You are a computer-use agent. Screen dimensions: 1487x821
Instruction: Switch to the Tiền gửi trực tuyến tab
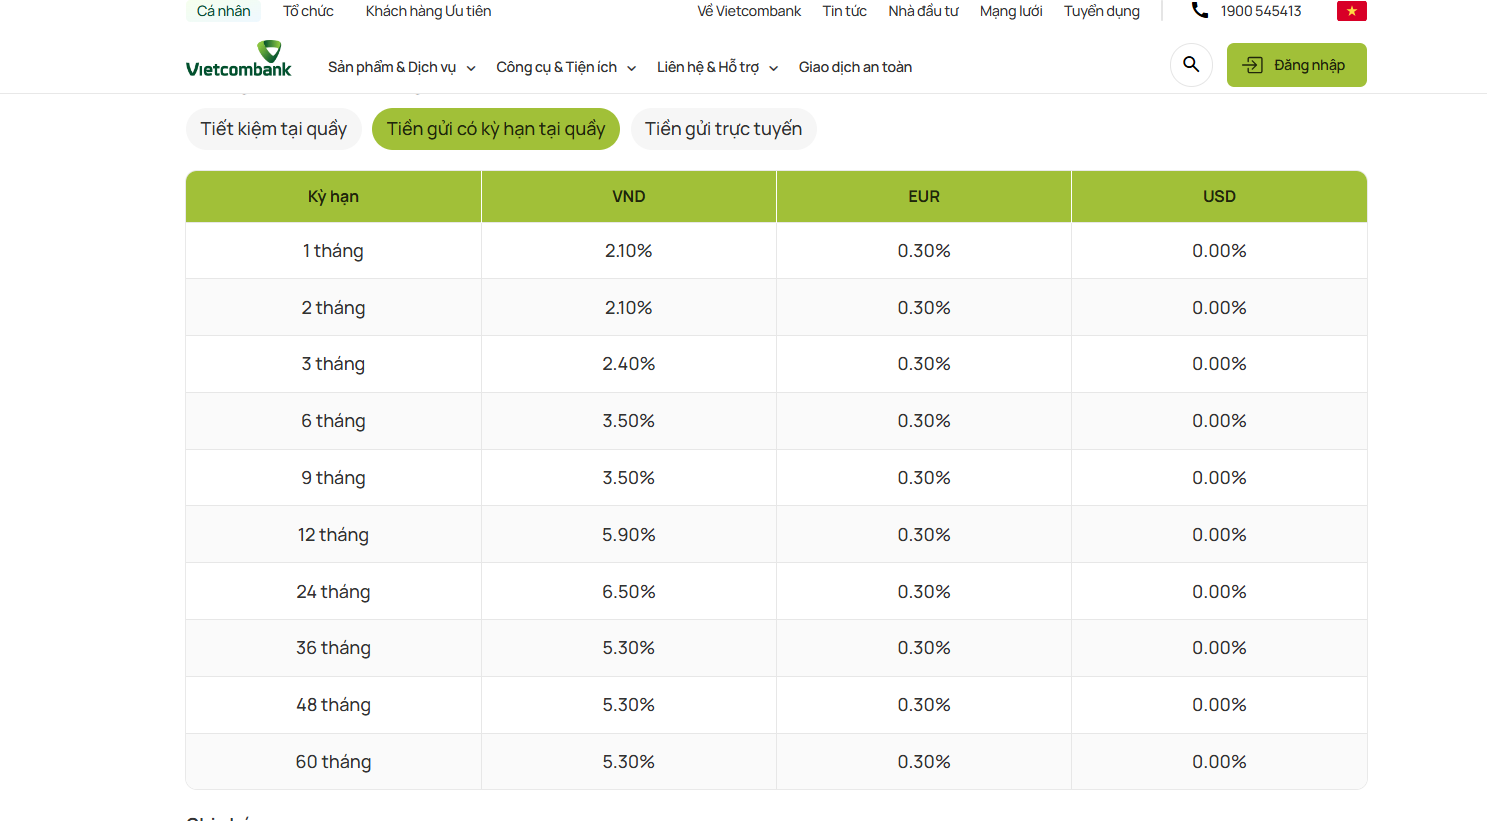723,129
